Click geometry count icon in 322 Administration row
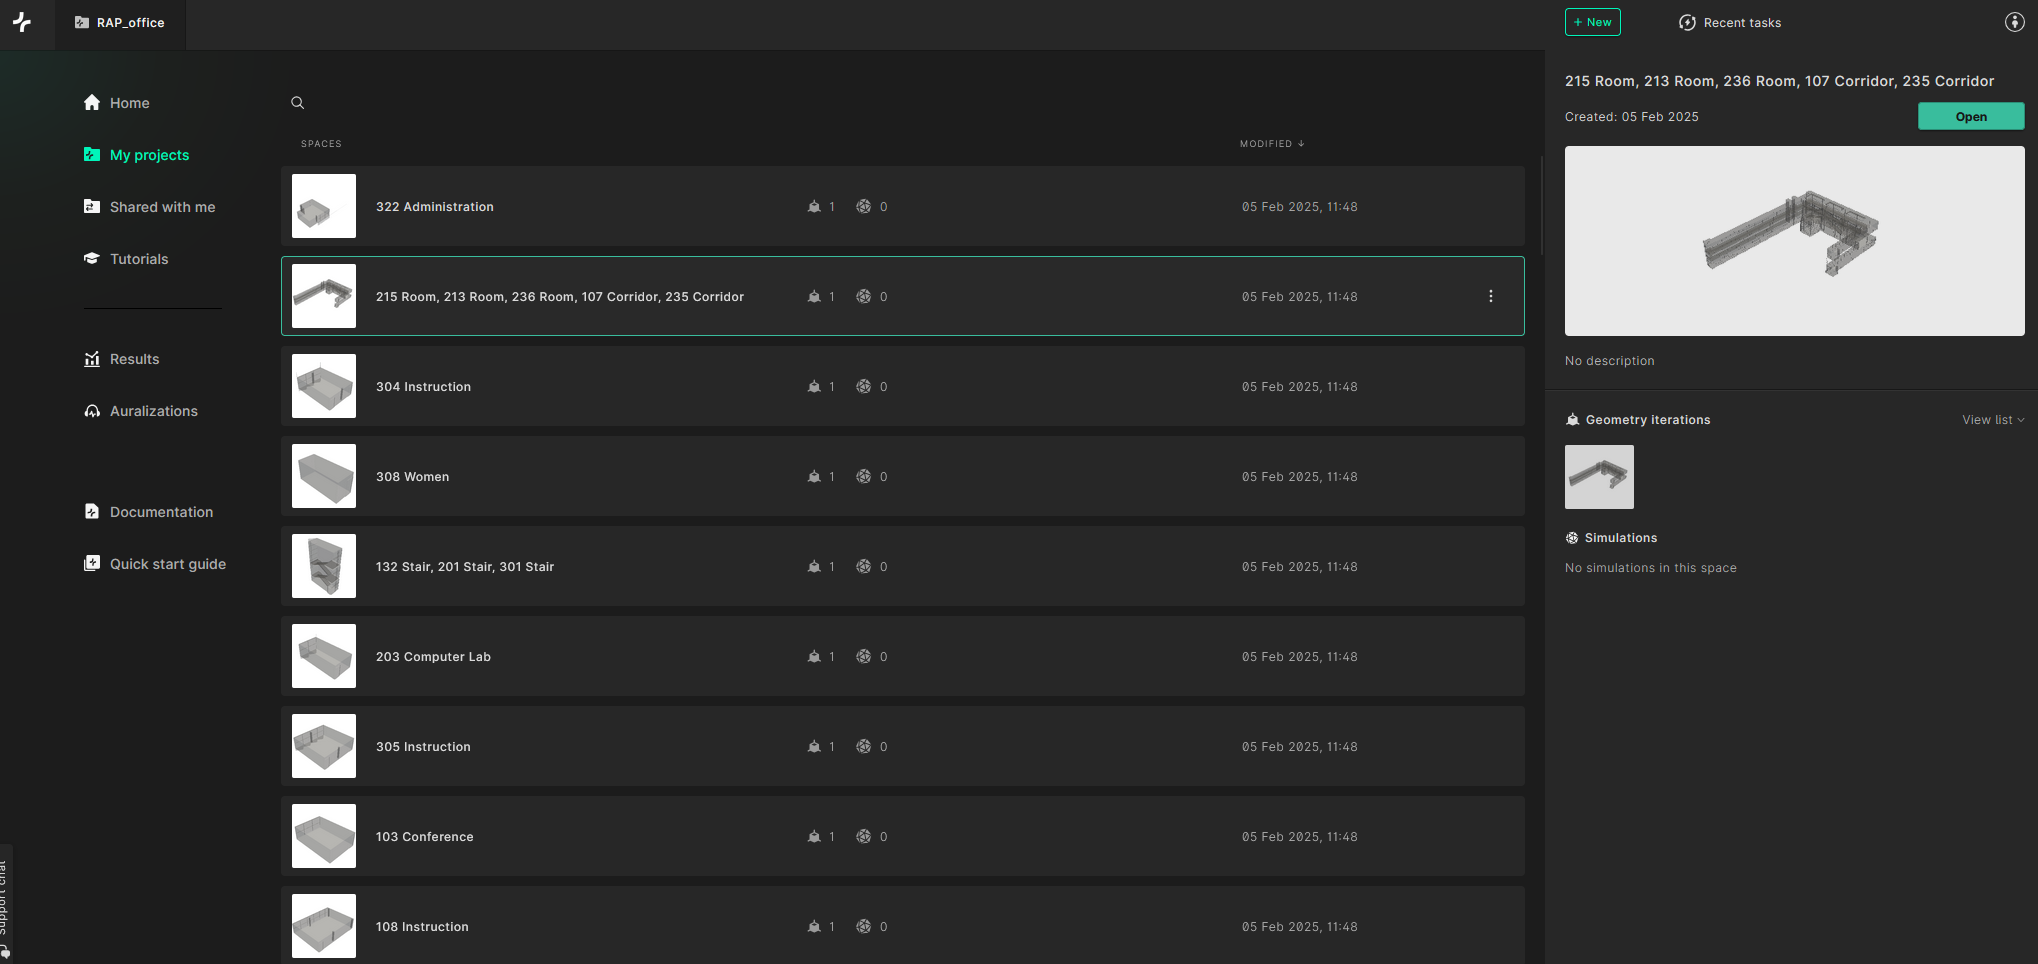 [x=814, y=207]
